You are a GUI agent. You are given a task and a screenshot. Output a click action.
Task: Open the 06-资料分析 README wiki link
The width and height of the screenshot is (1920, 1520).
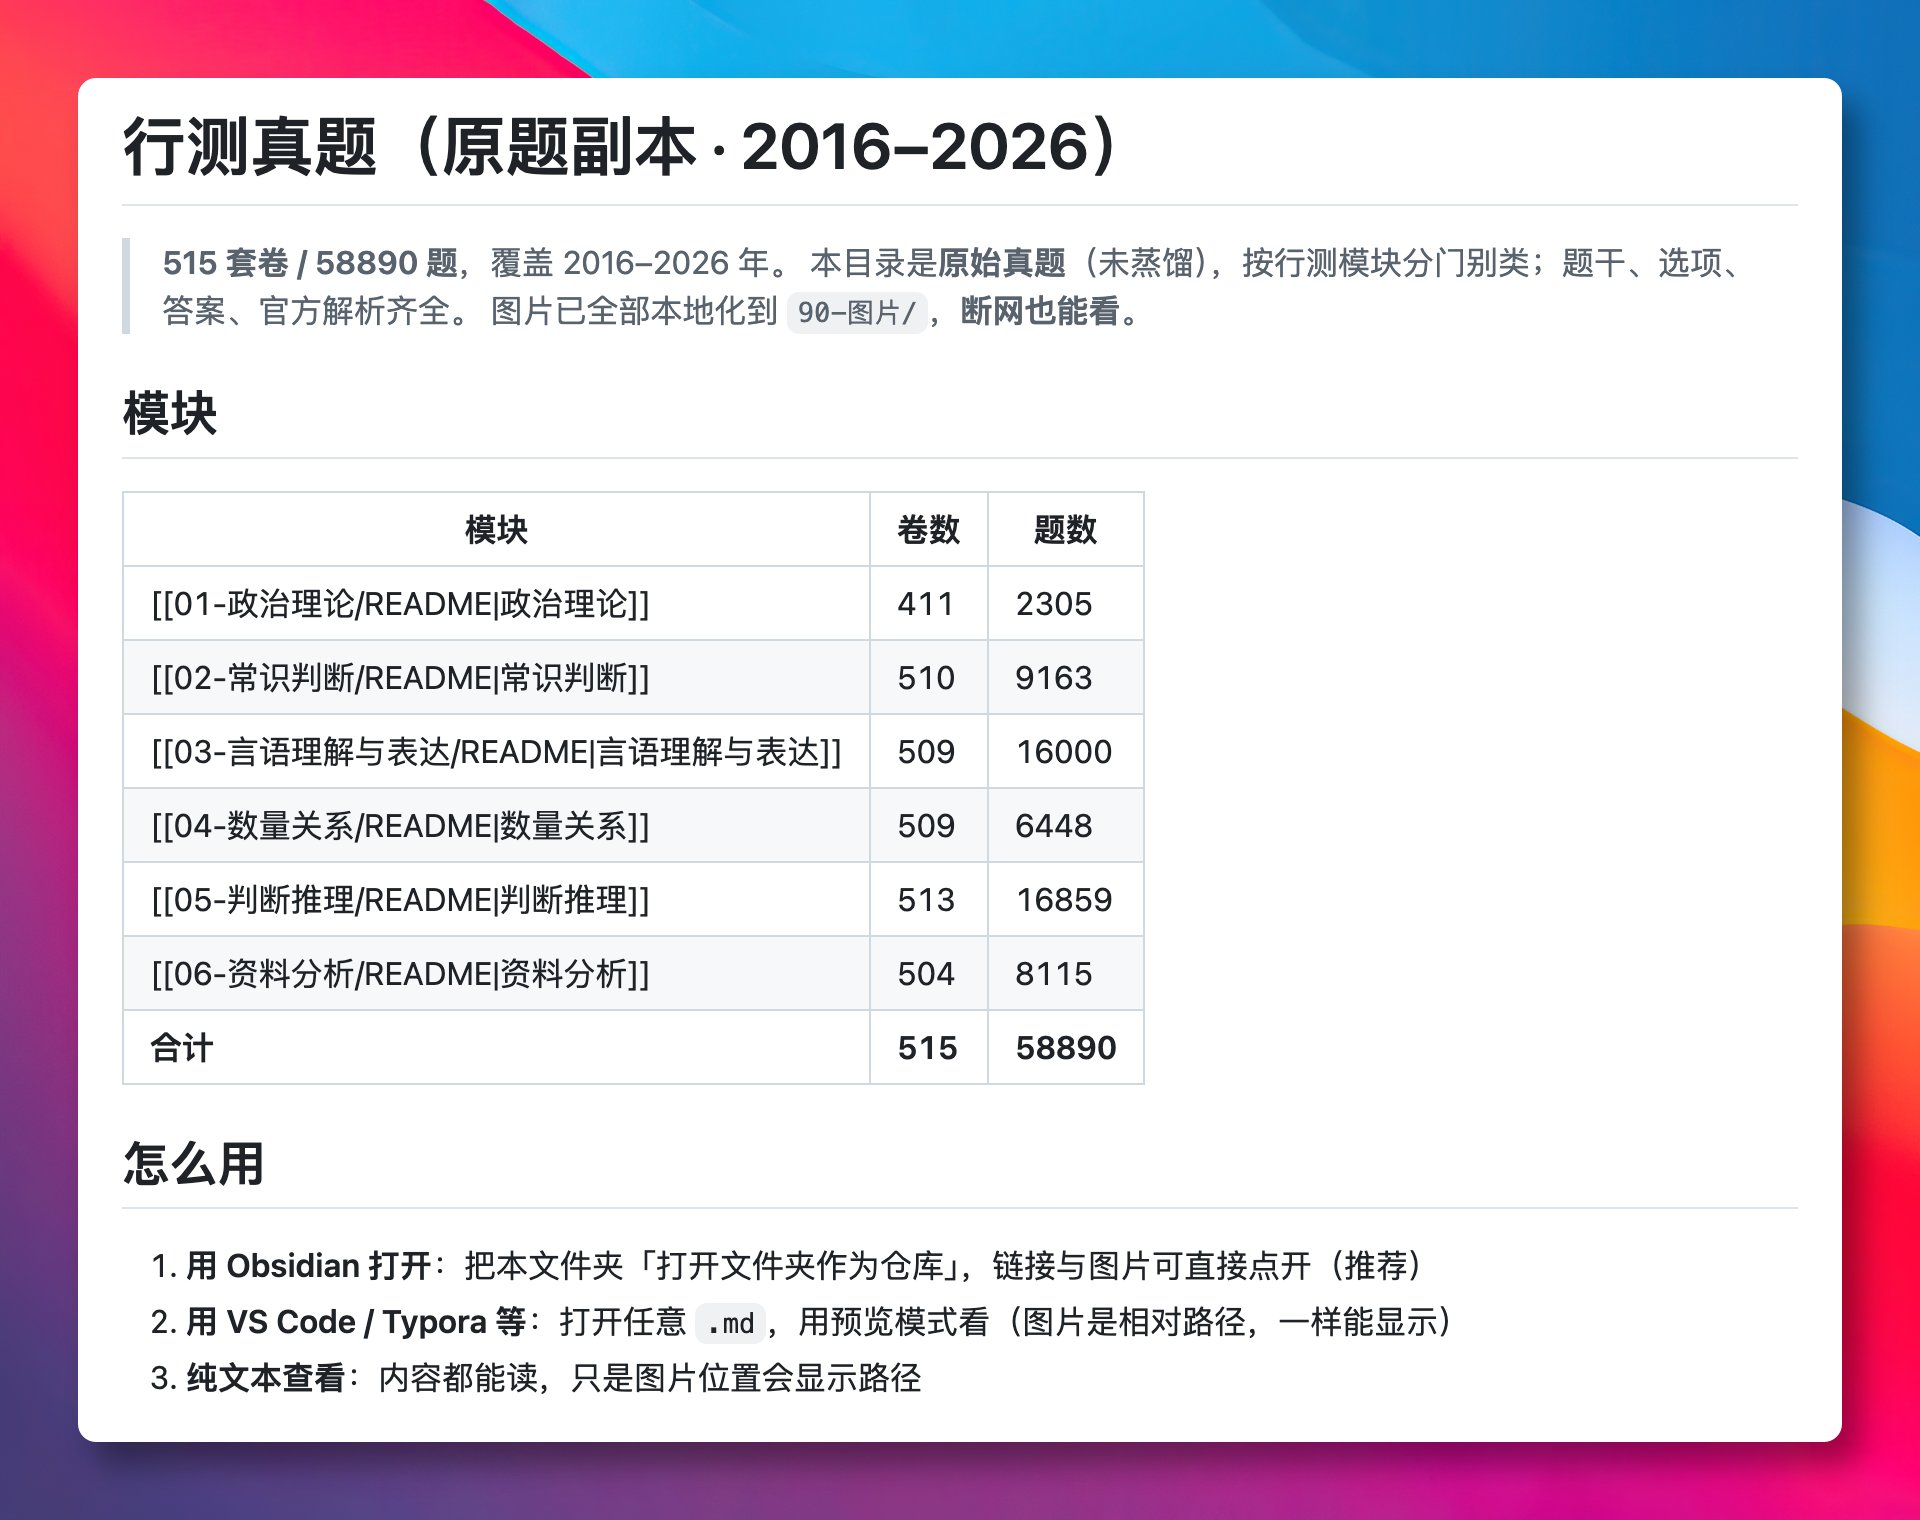(400, 973)
